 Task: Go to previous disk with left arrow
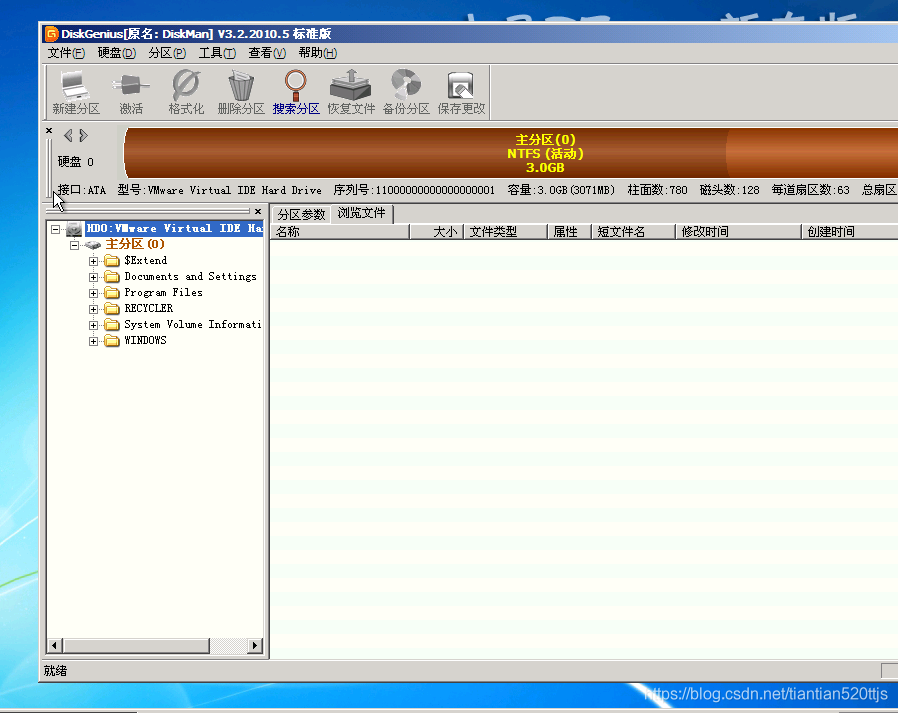(x=68, y=136)
